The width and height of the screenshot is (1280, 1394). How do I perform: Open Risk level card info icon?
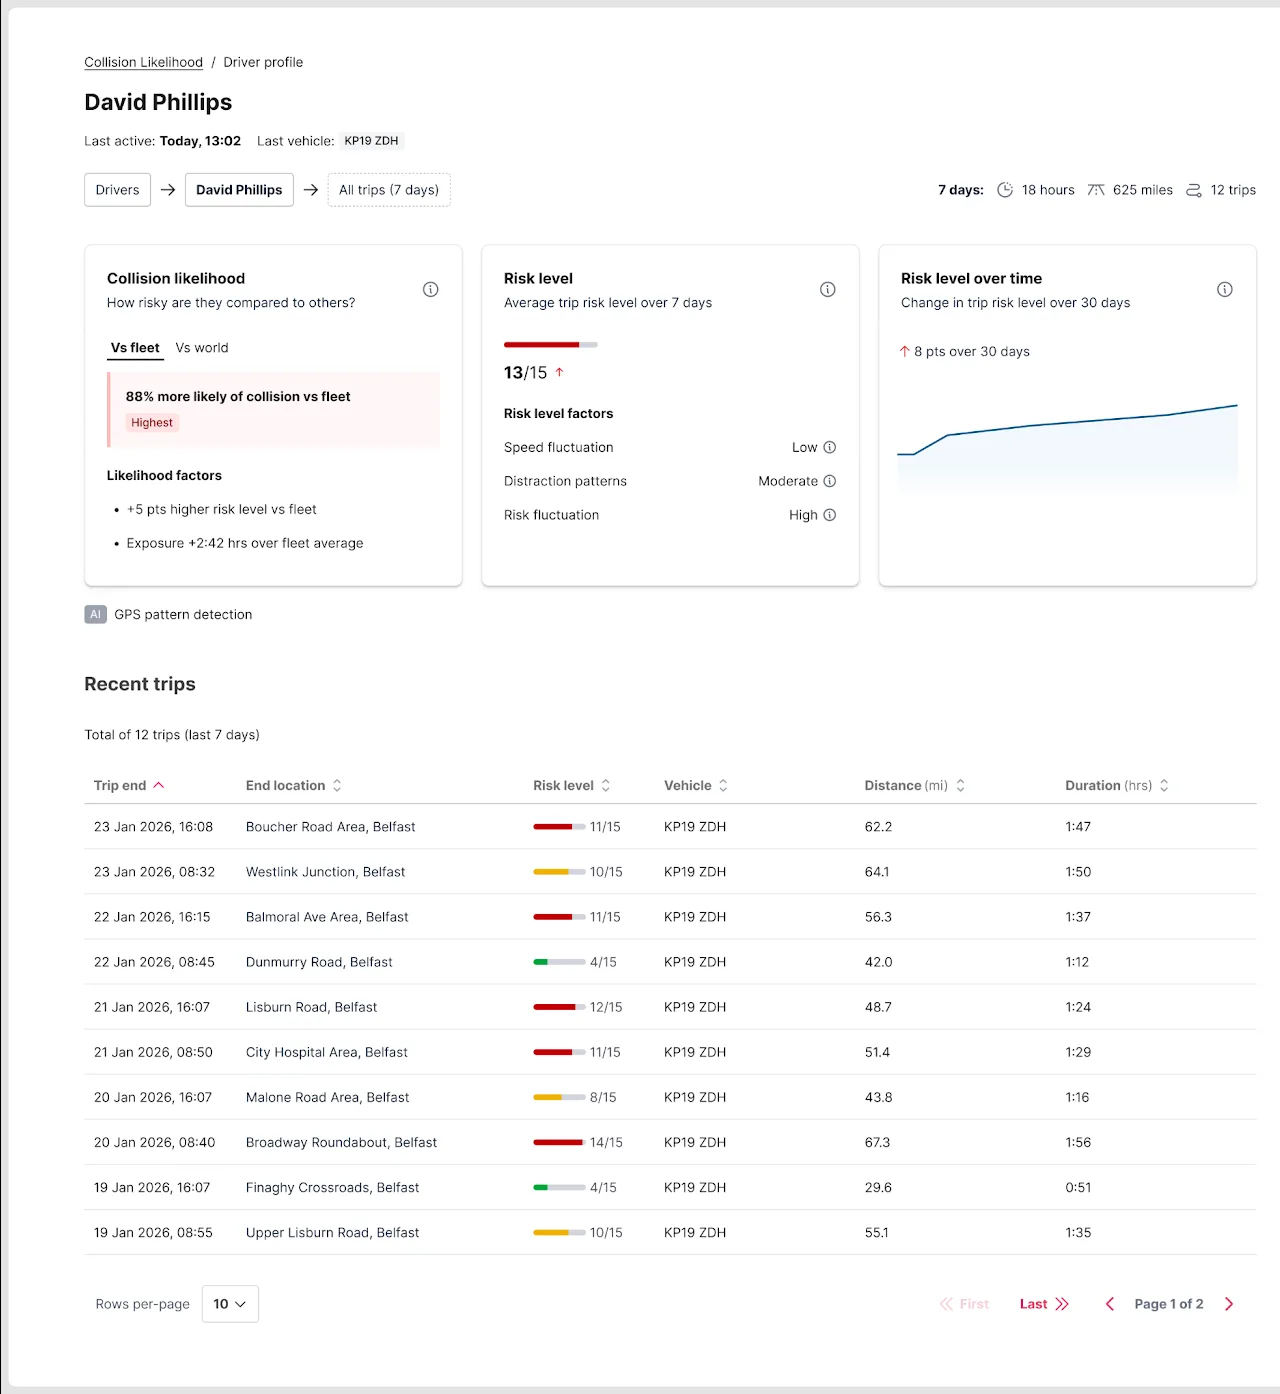827,290
